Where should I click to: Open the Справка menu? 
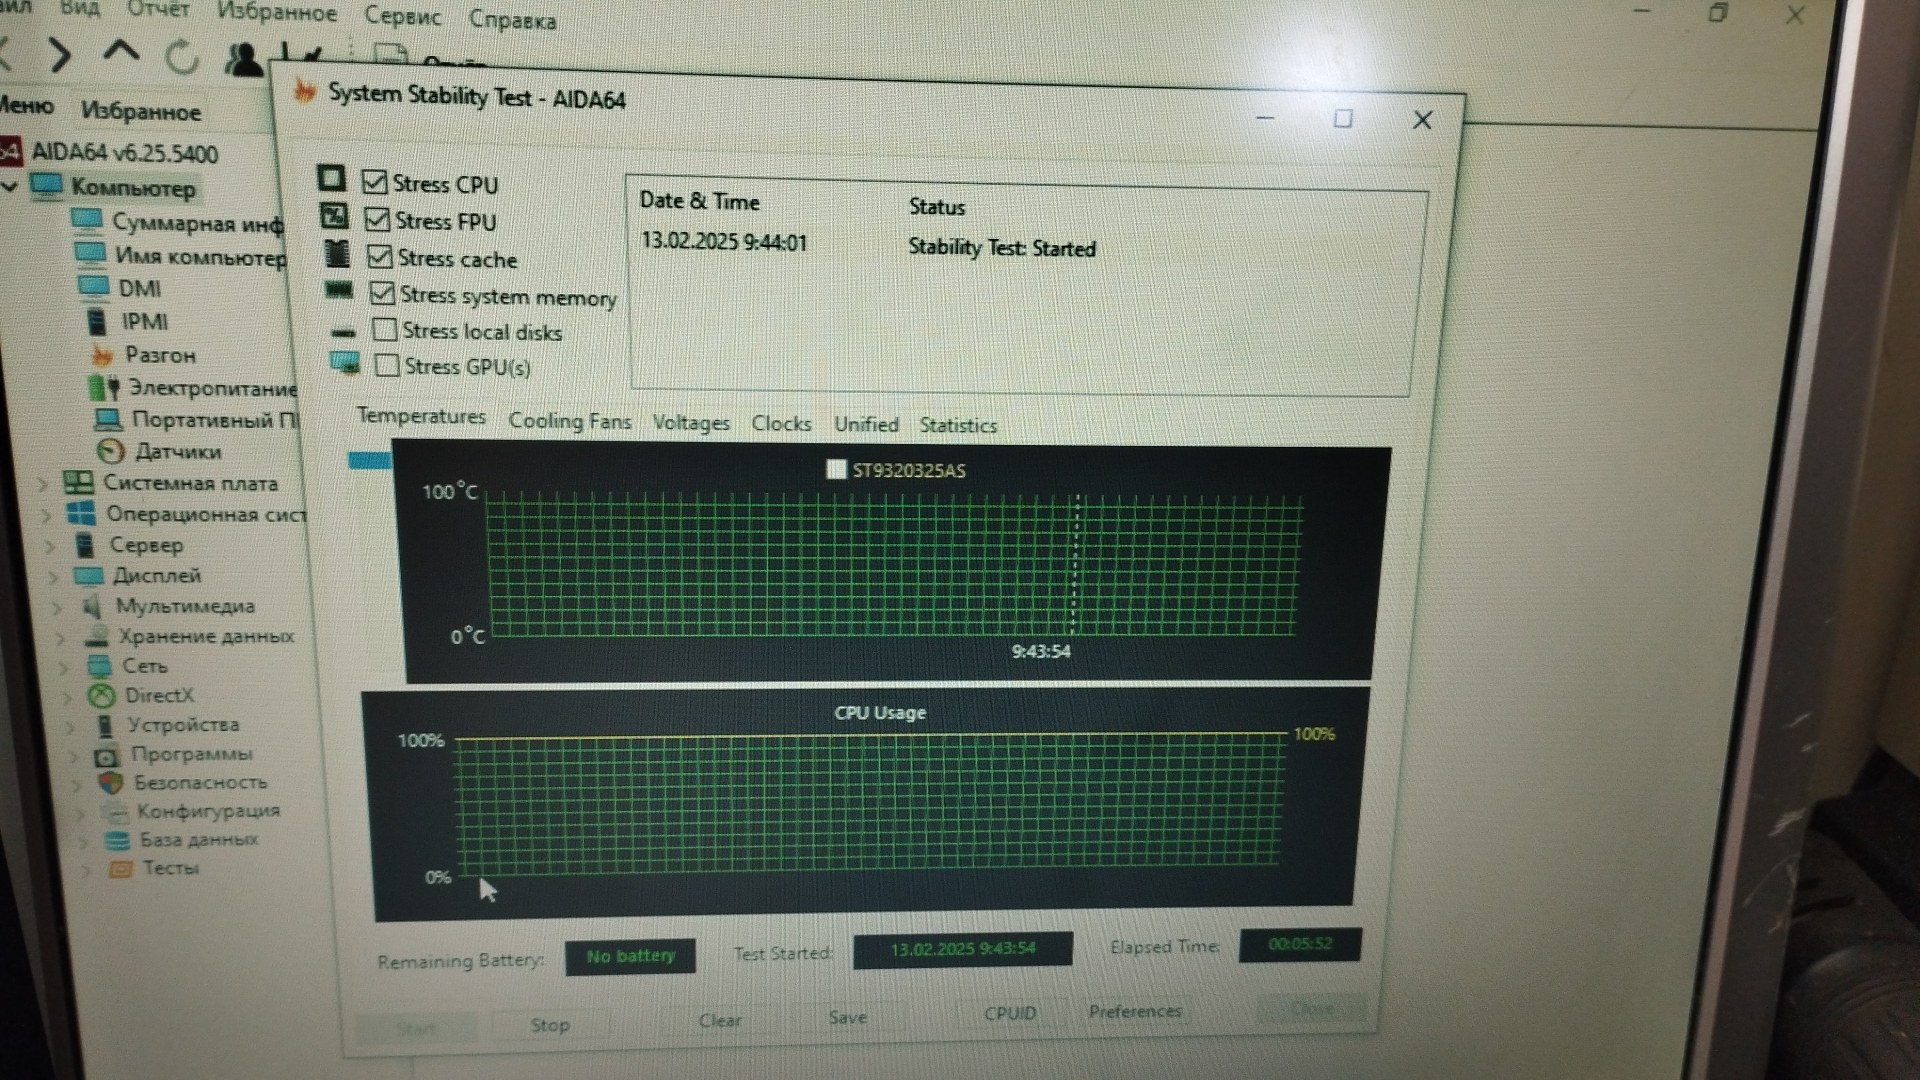pos(512,20)
